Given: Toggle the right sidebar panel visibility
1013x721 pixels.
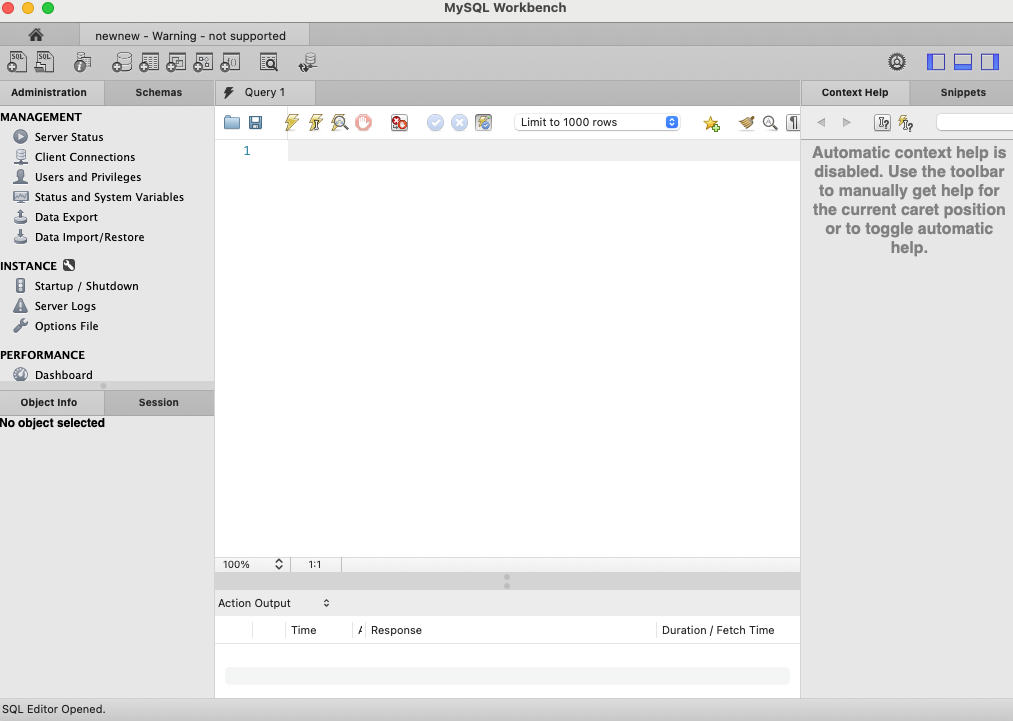Looking at the screenshot, I should pos(990,62).
